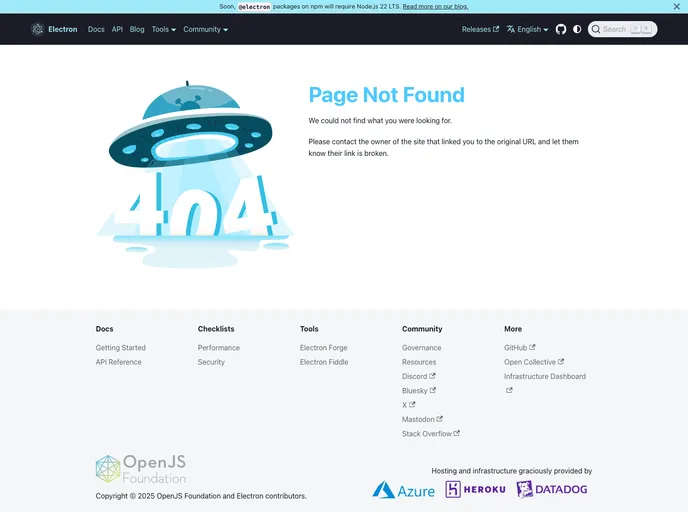This screenshot has width=688, height=512.
Task: Open Electron Forge footer link
Action: [323, 347]
